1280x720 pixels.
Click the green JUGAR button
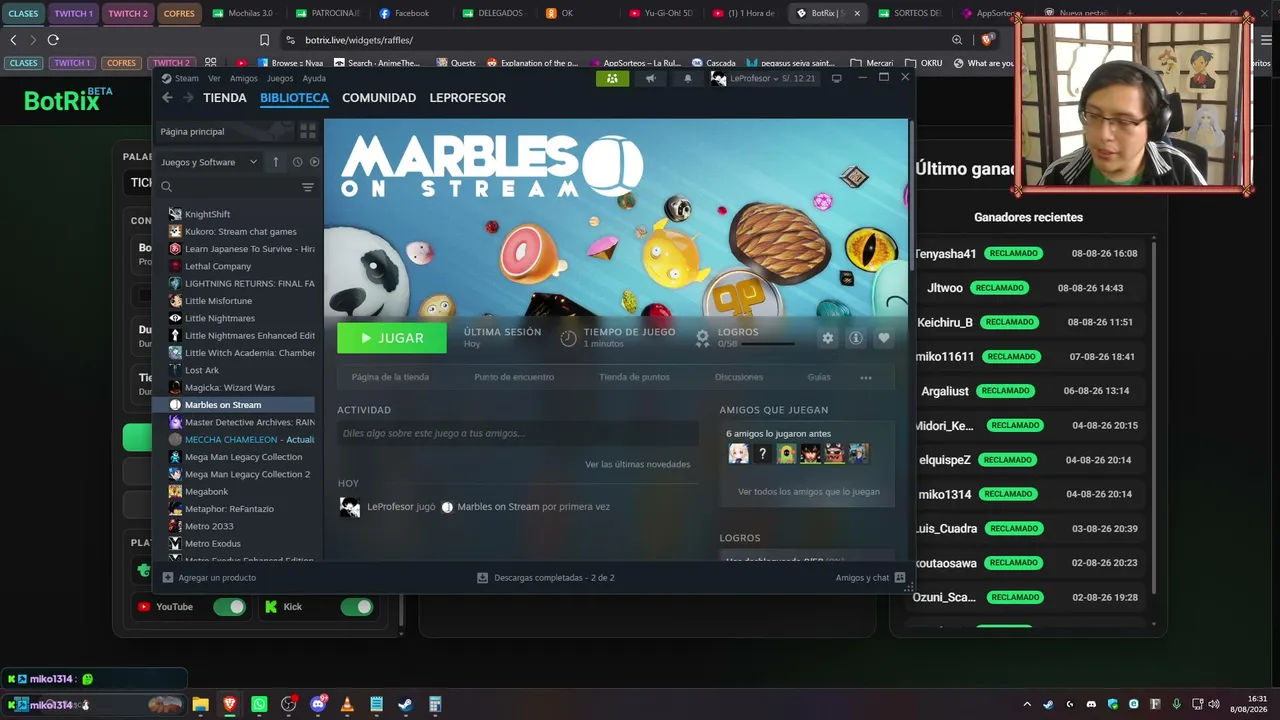[x=392, y=338]
